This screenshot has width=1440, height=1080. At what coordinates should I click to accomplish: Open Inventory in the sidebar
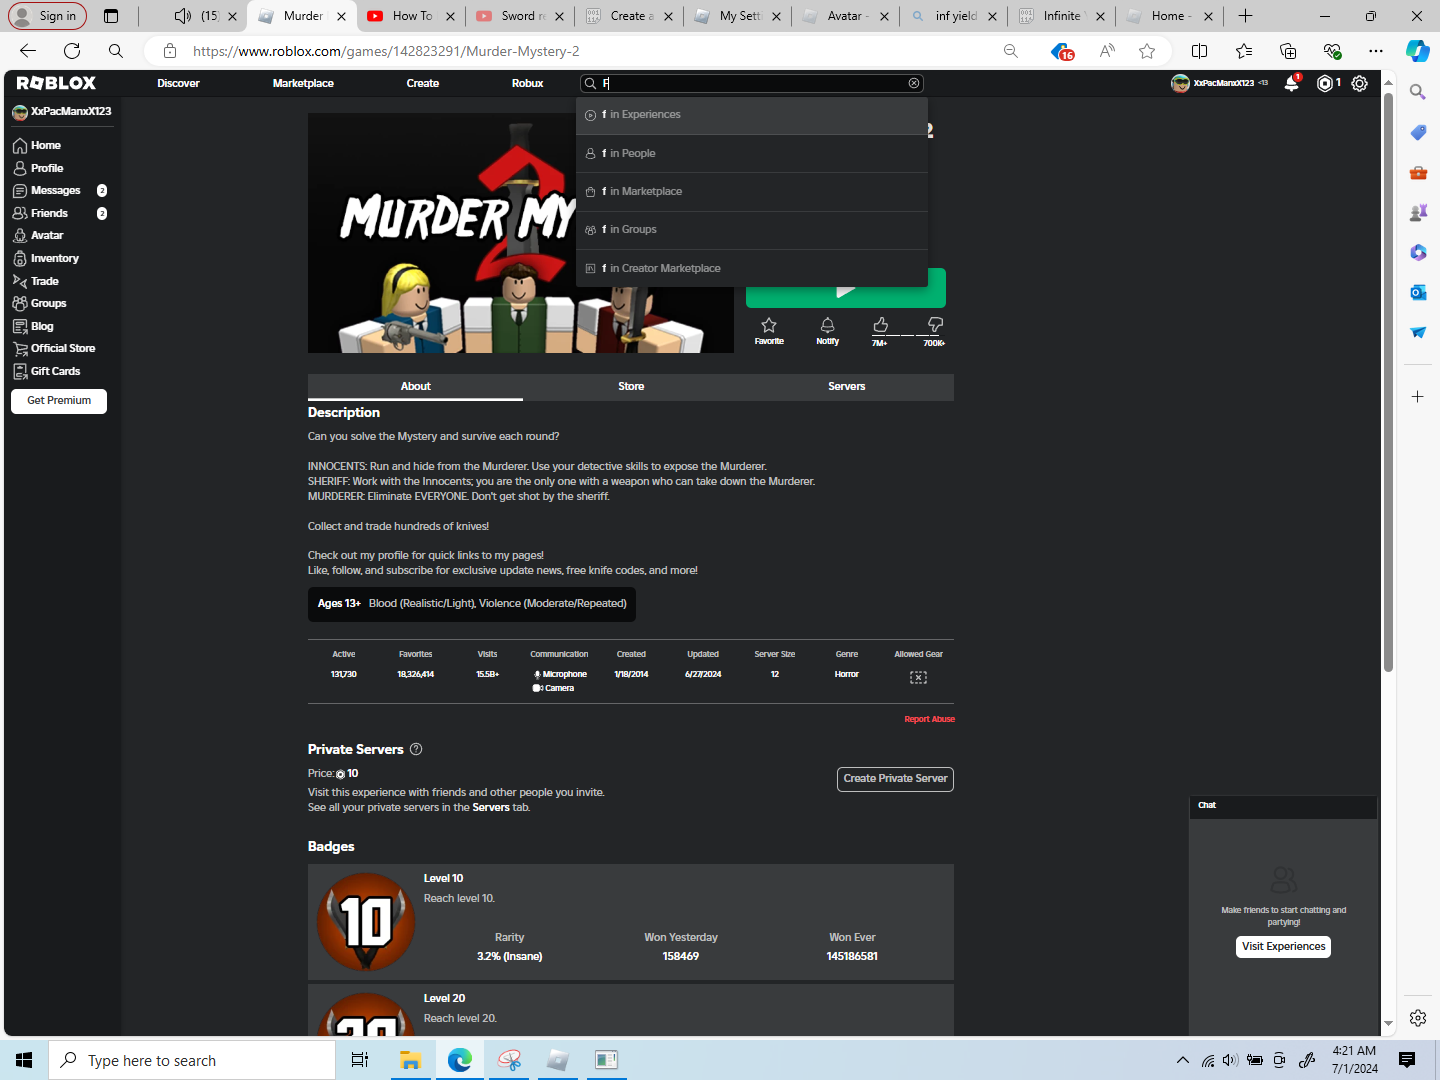pyautogui.click(x=46, y=258)
